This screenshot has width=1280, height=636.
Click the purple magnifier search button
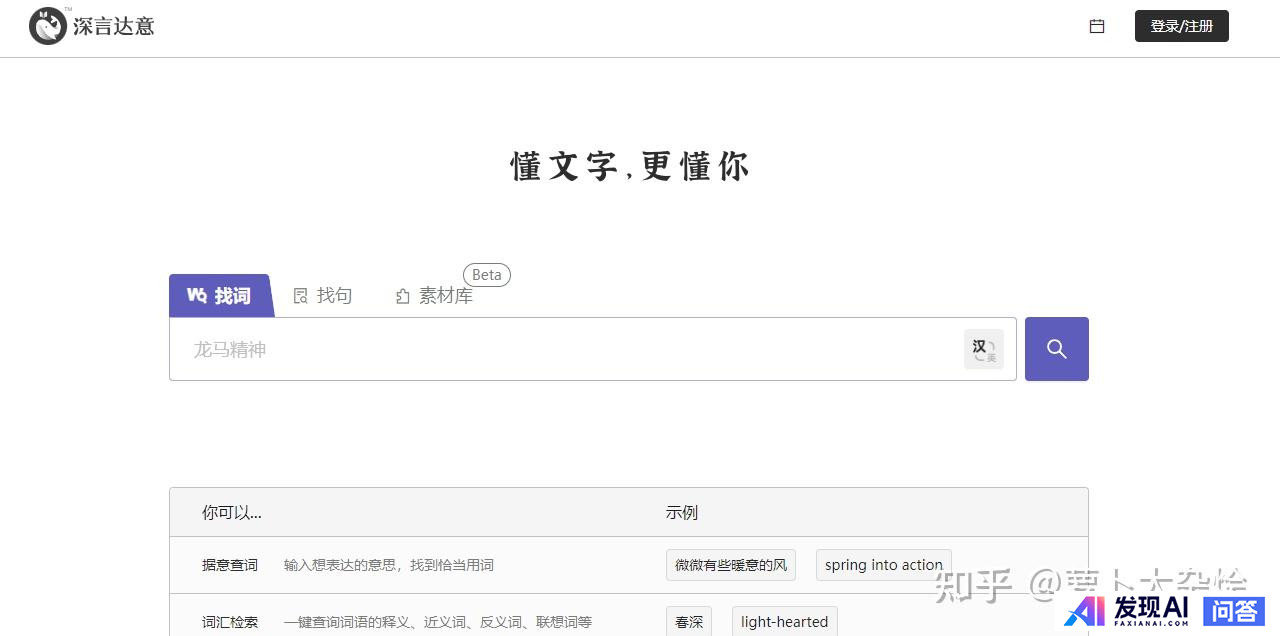1056,349
